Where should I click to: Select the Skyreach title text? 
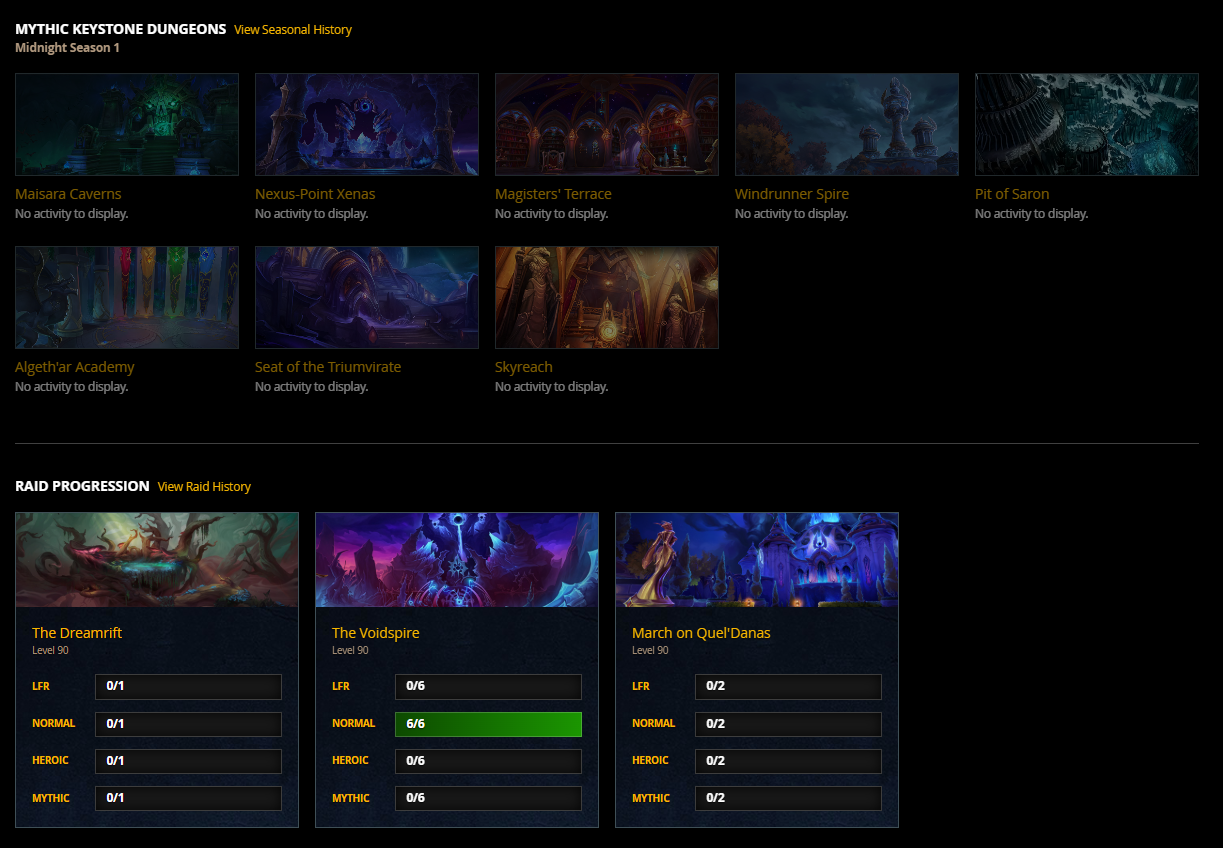click(x=524, y=367)
